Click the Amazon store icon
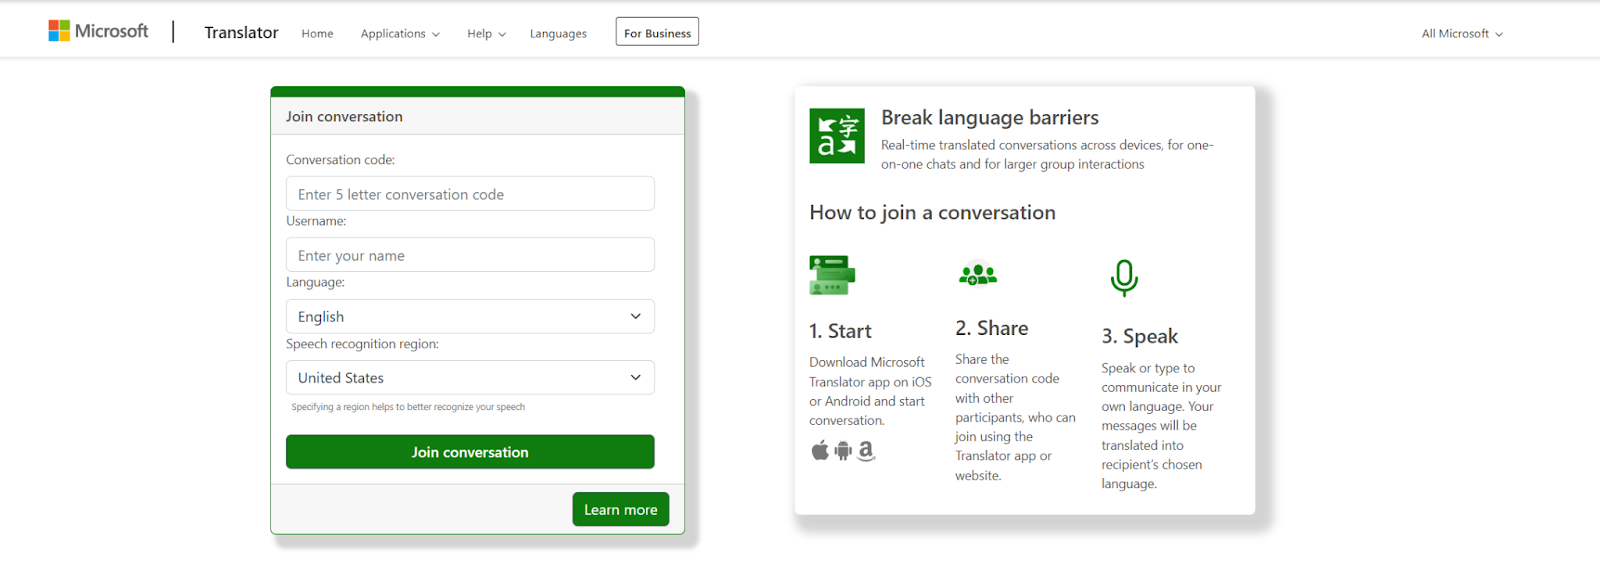 click(x=866, y=451)
